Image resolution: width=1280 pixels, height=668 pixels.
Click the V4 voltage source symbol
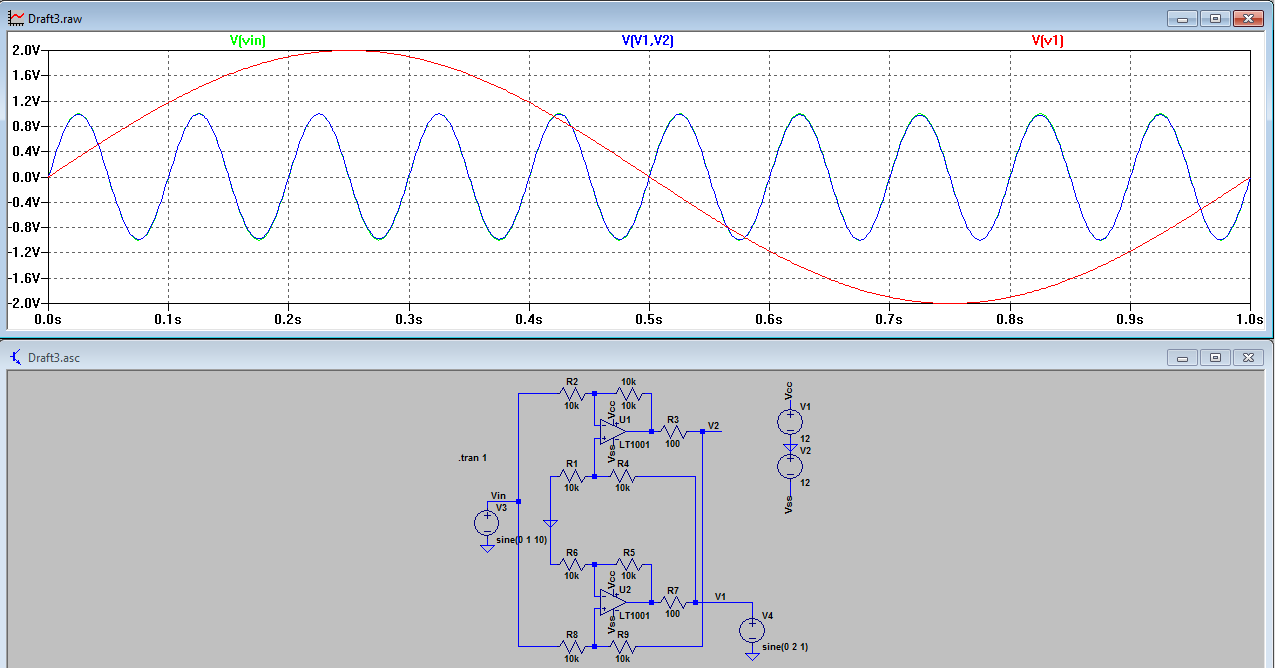point(751,630)
